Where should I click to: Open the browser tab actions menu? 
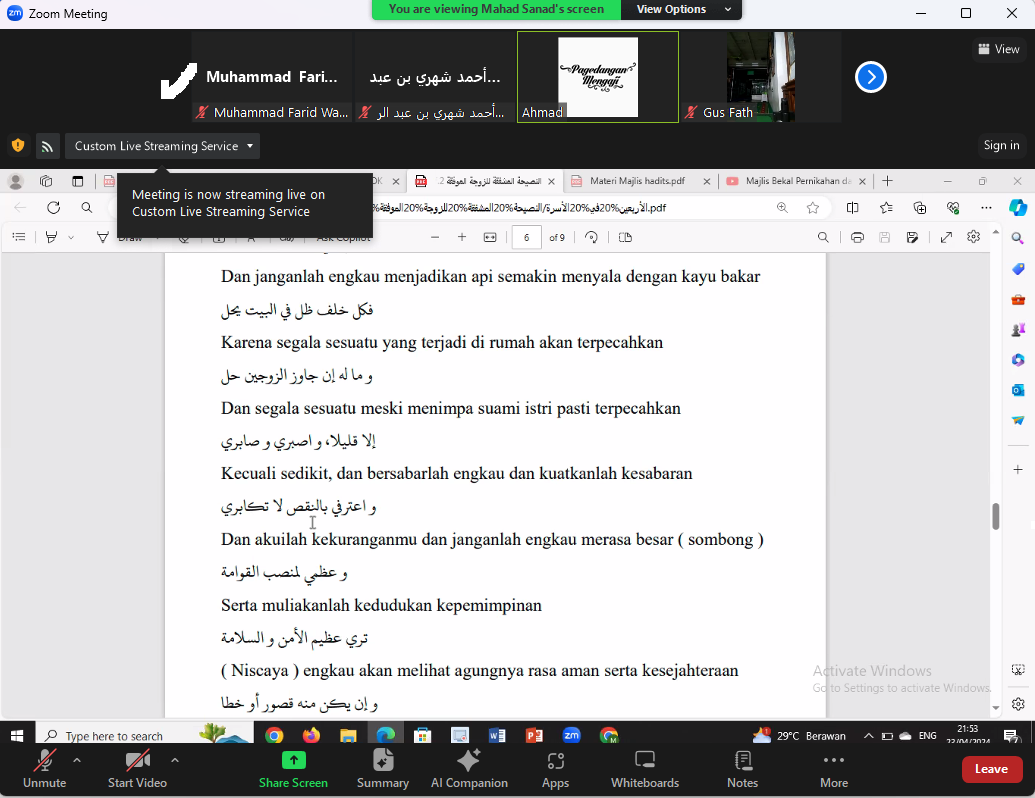click(x=77, y=181)
